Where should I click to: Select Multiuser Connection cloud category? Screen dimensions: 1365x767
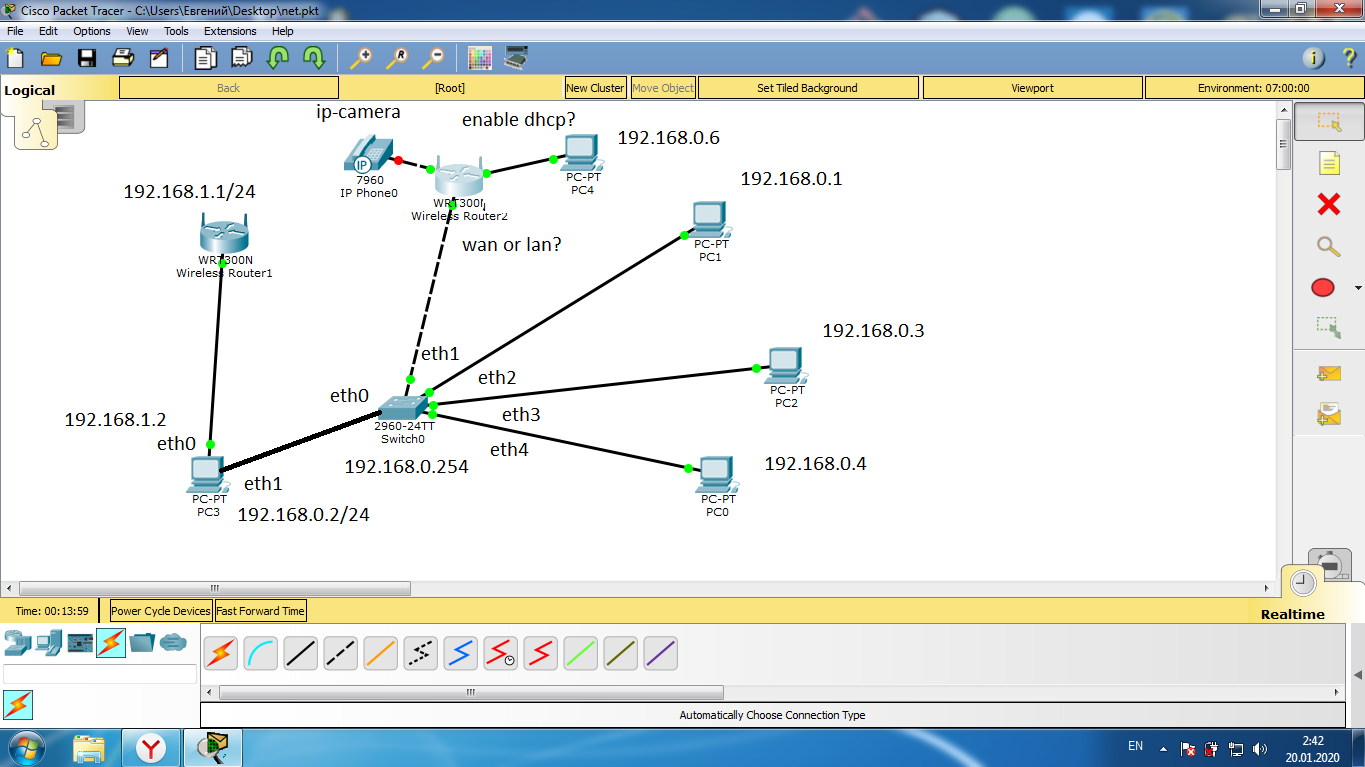click(173, 642)
